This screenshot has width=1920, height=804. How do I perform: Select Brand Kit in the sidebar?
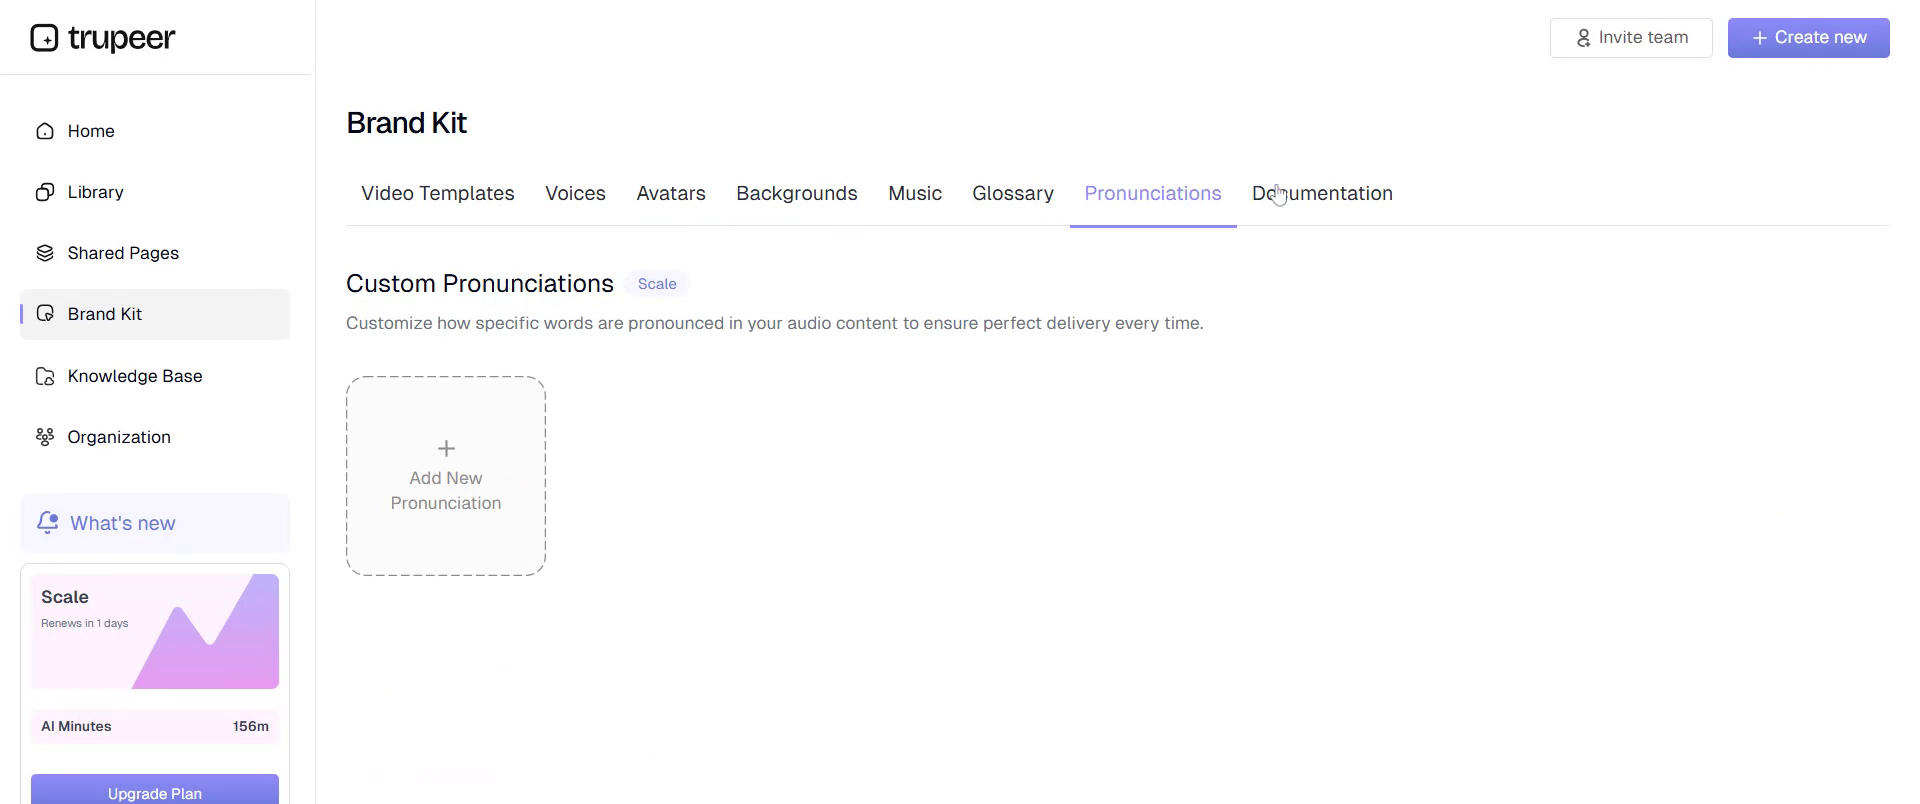tap(155, 314)
